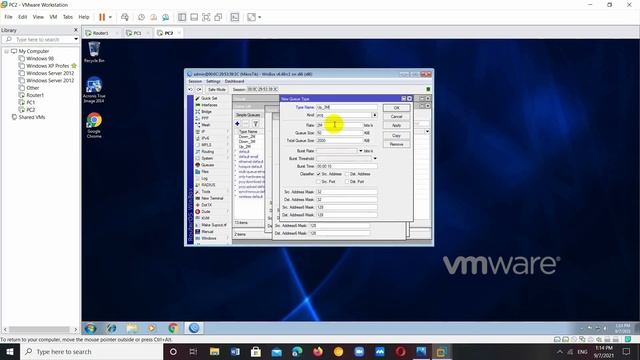Switch to the Router1 VM tab
Viewport: 640px width, 360px height.
point(100,33)
